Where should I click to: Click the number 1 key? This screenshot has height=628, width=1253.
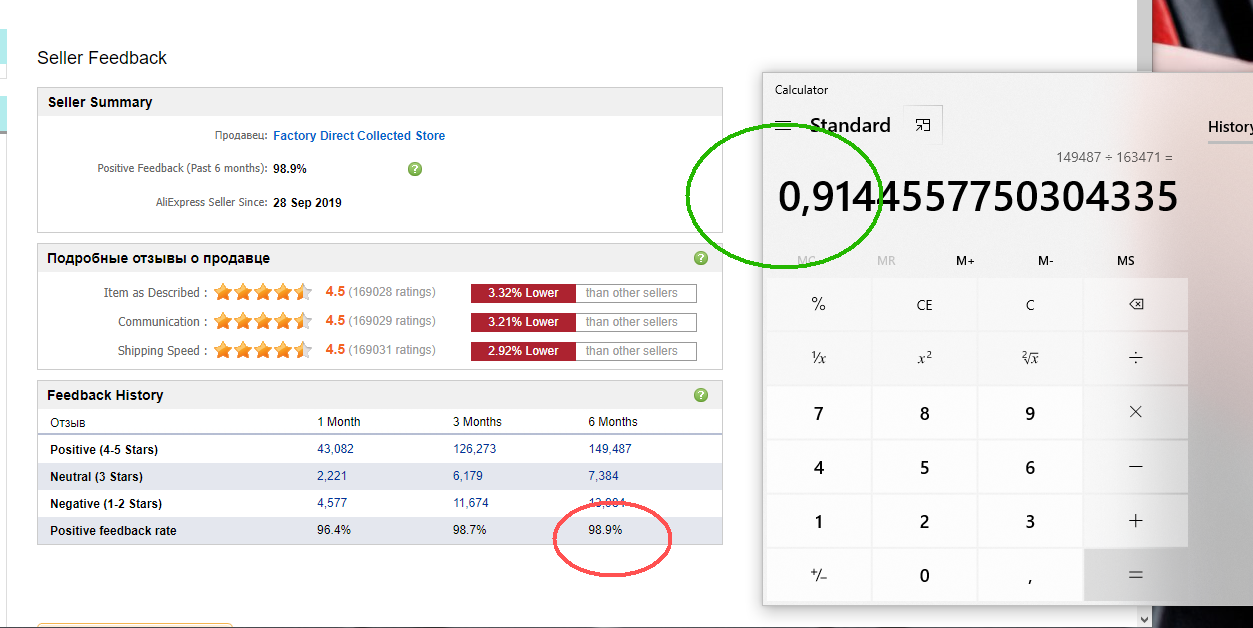[x=818, y=521]
